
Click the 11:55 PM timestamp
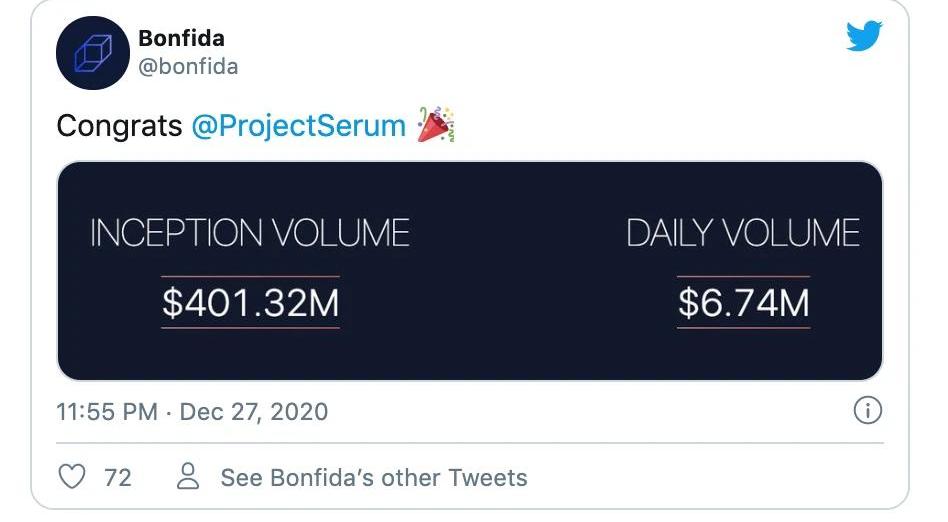coord(106,411)
